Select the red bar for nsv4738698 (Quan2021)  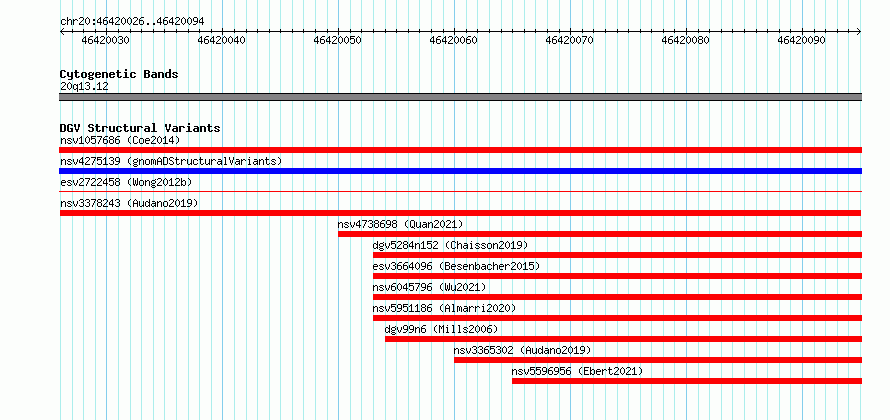[600, 234]
